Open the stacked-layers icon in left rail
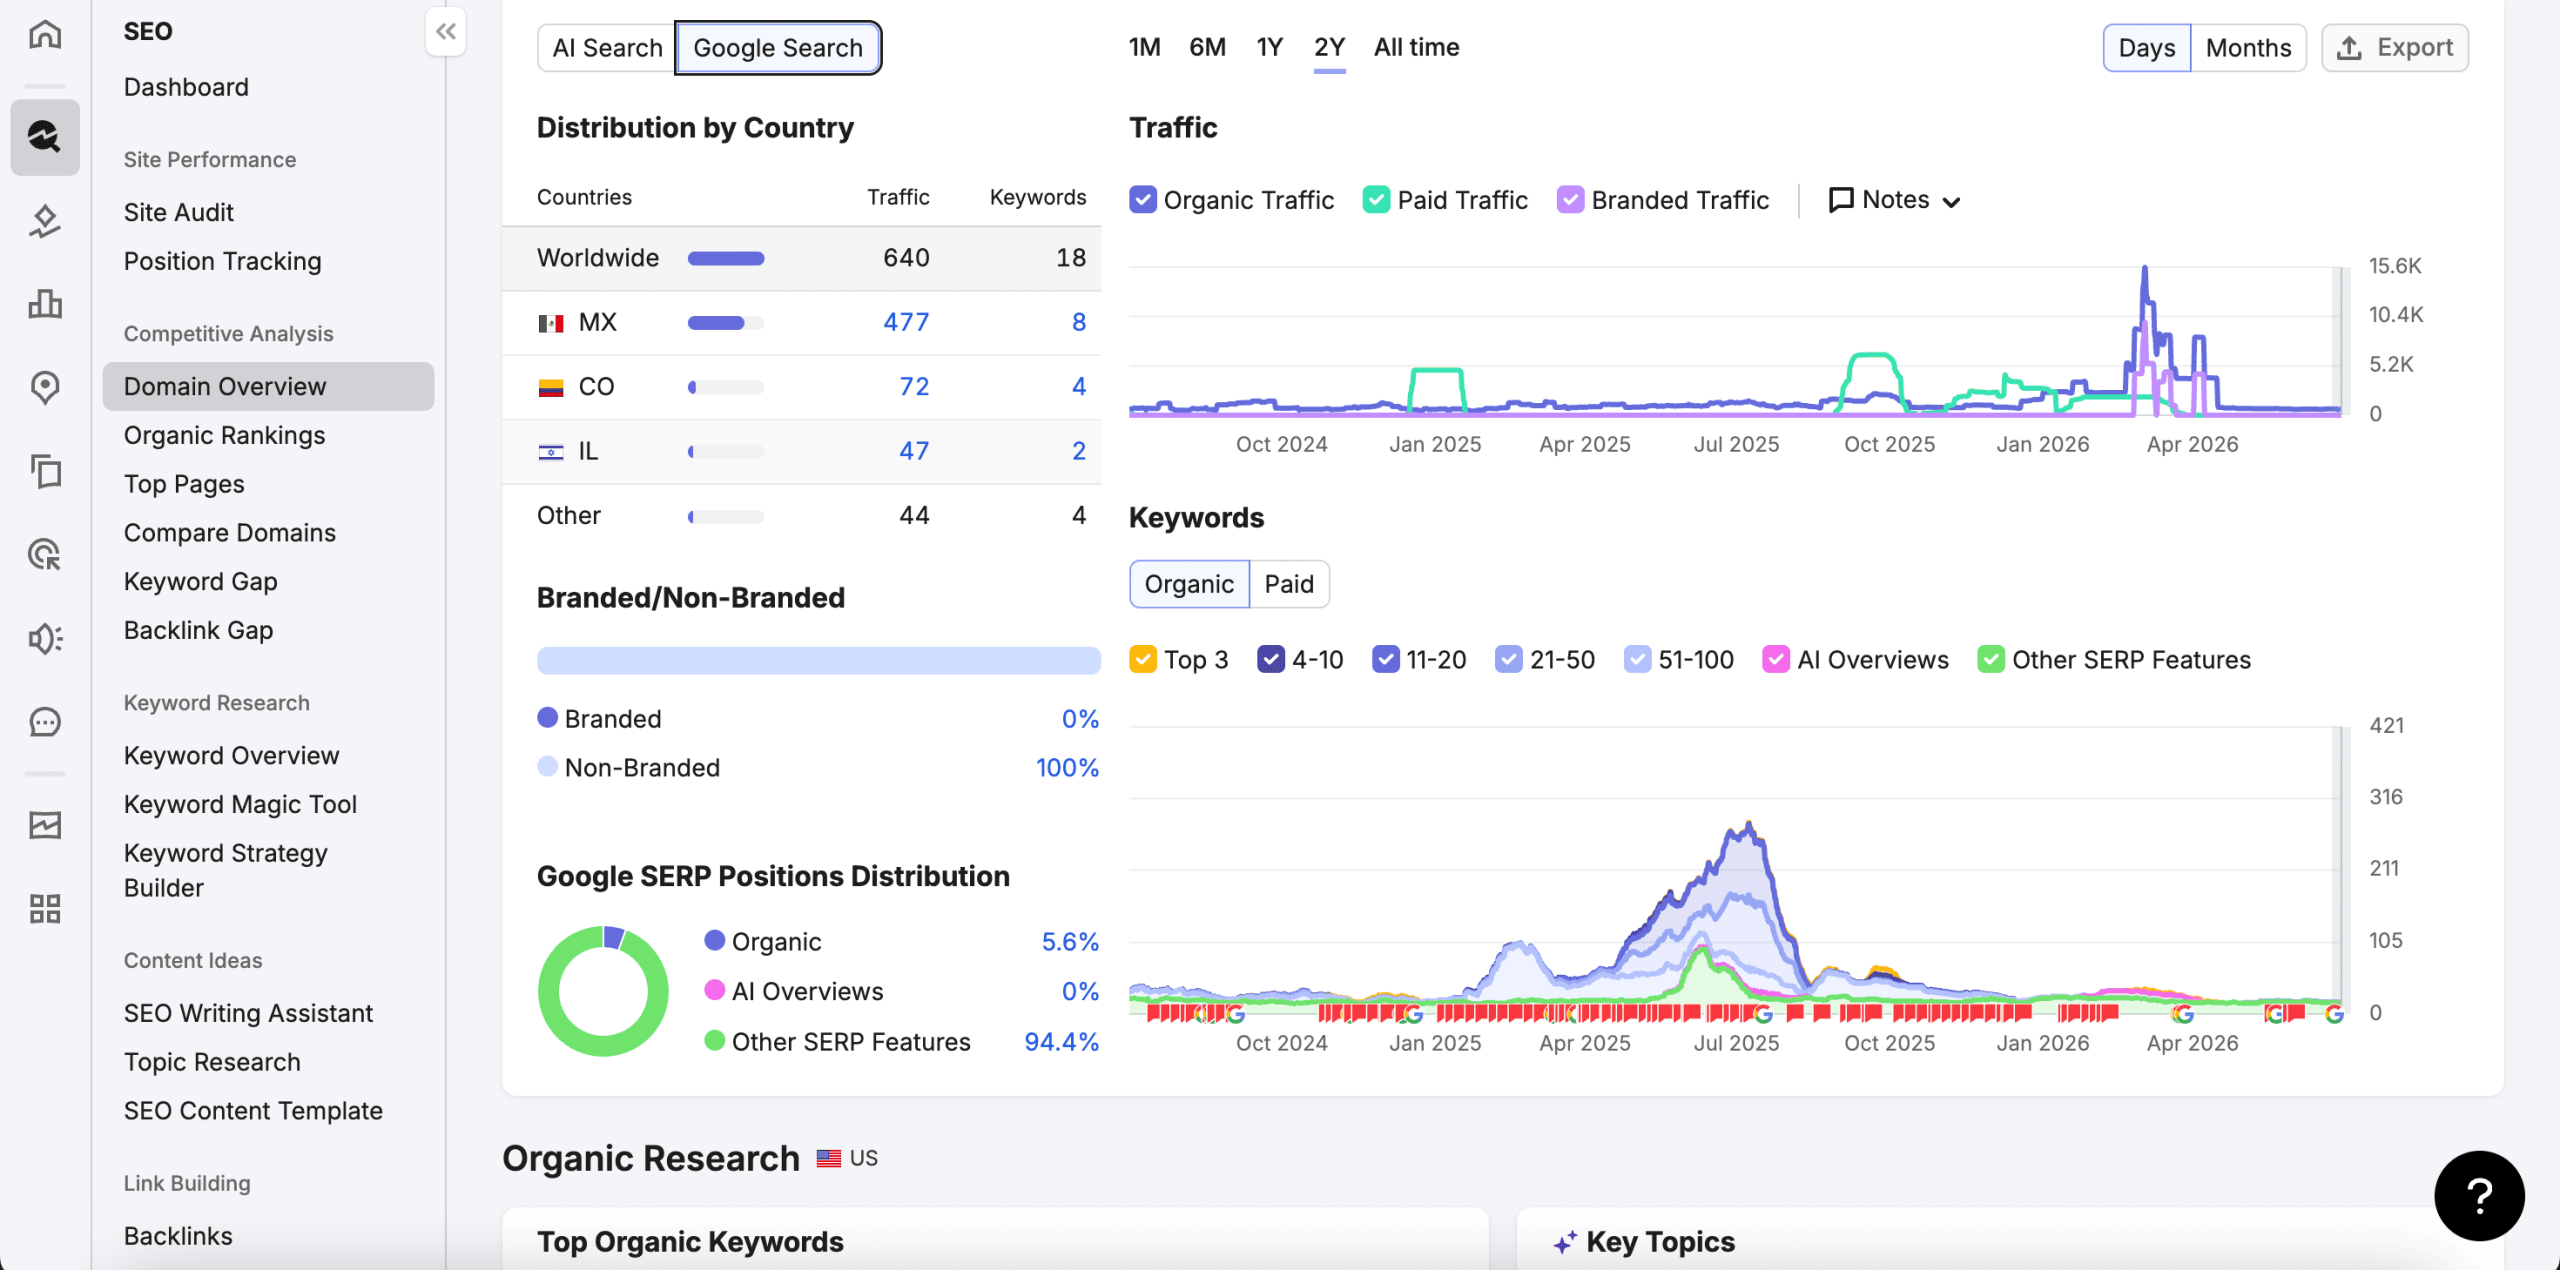Image resolution: width=2560 pixels, height=1270 pixels. coord(45,221)
